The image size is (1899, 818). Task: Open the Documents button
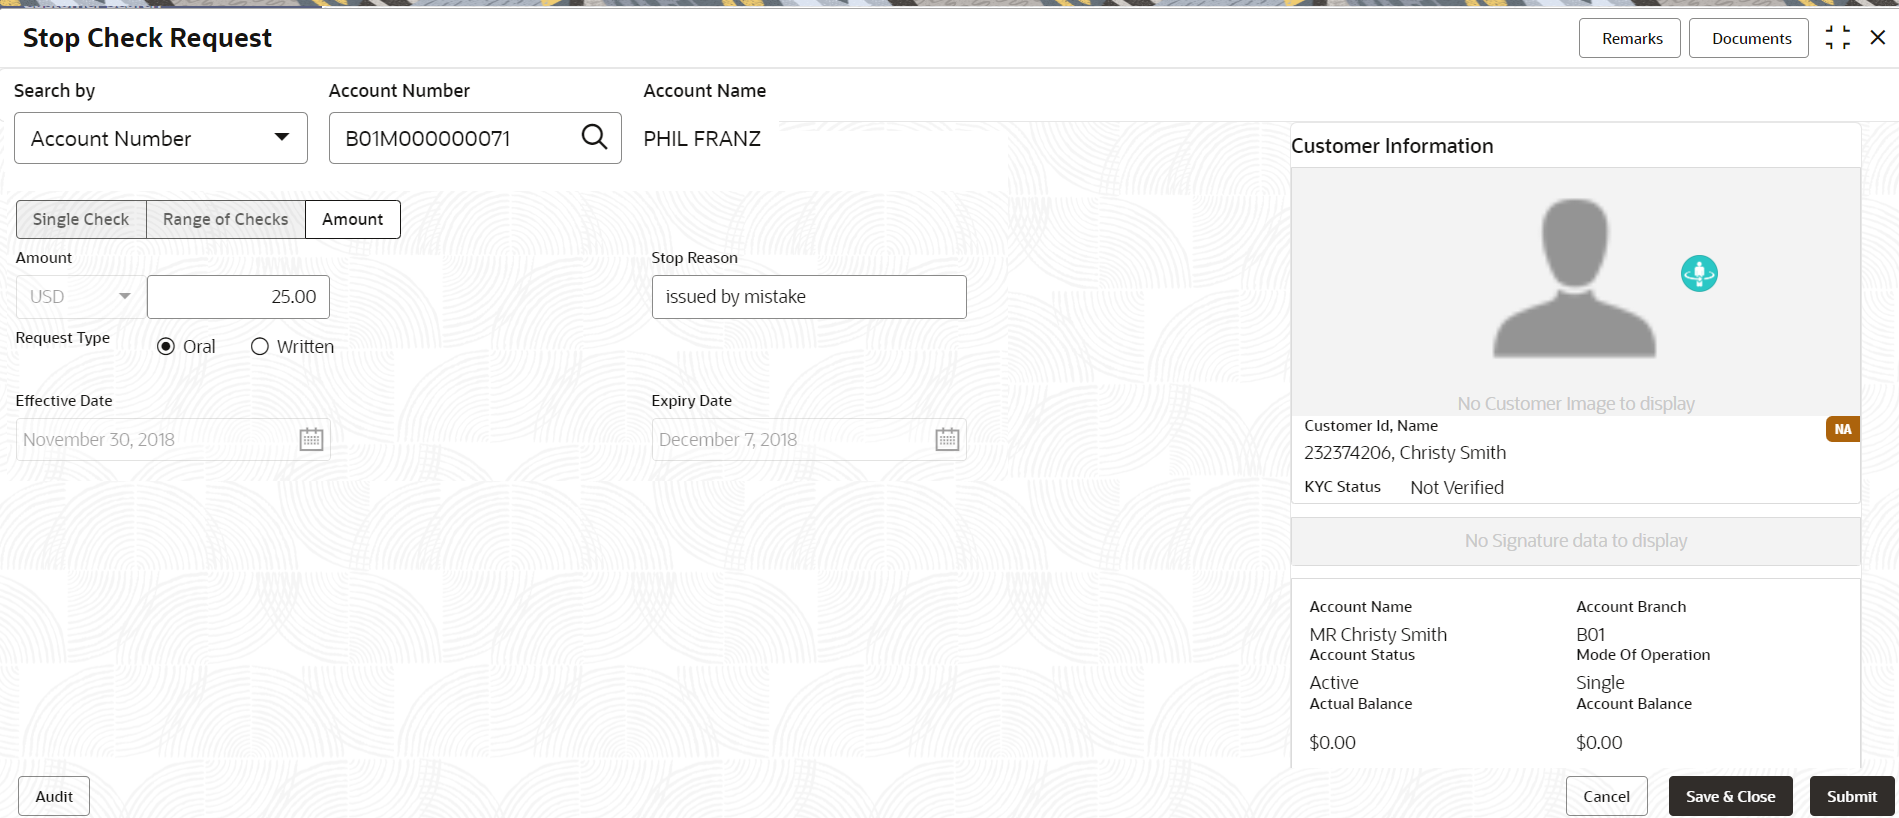point(1749,38)
